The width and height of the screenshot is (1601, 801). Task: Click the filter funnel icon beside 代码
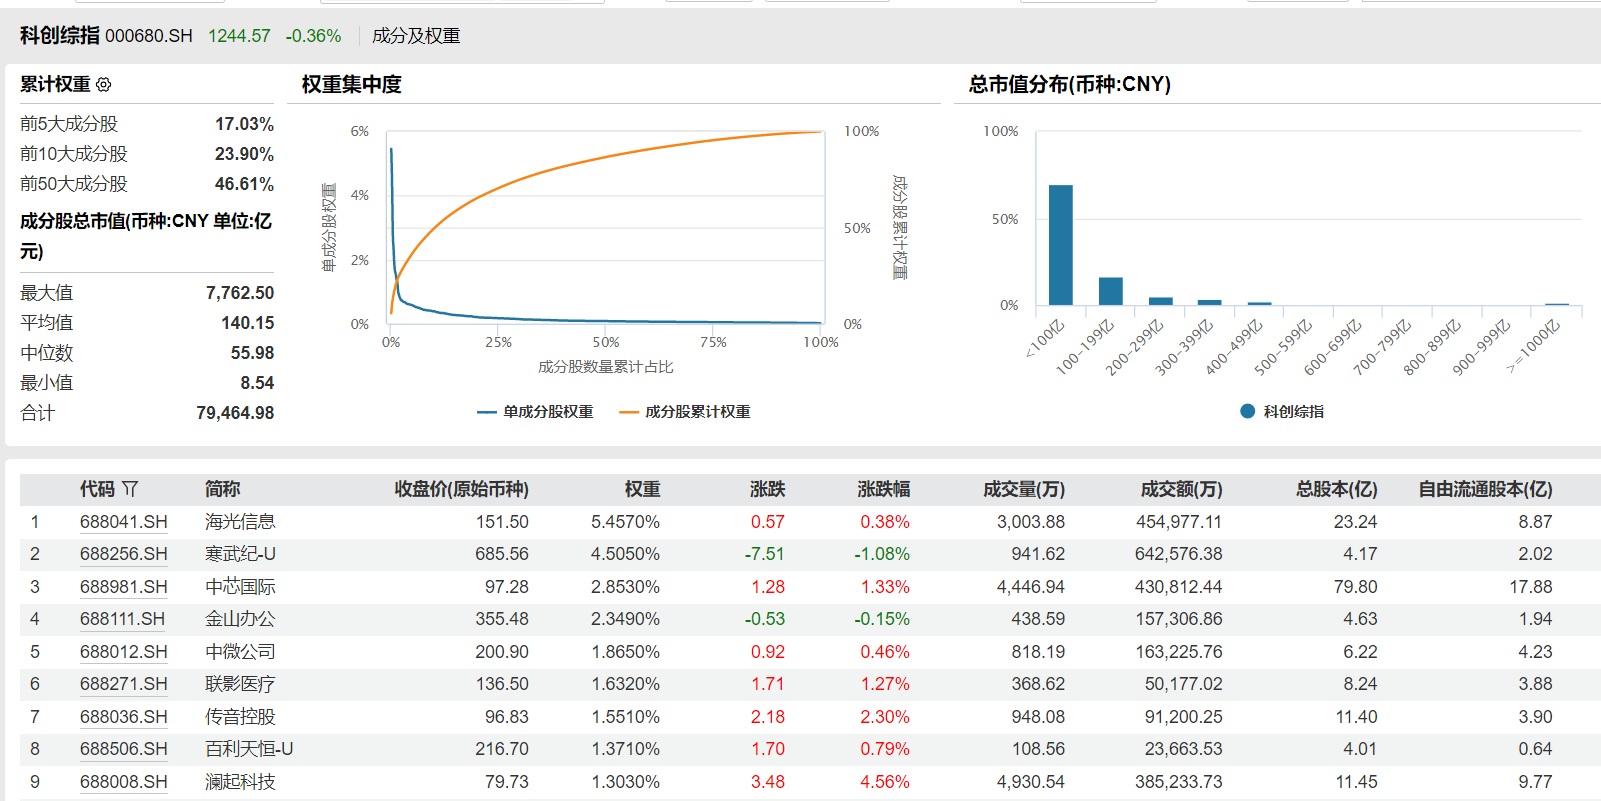point(130,489)
